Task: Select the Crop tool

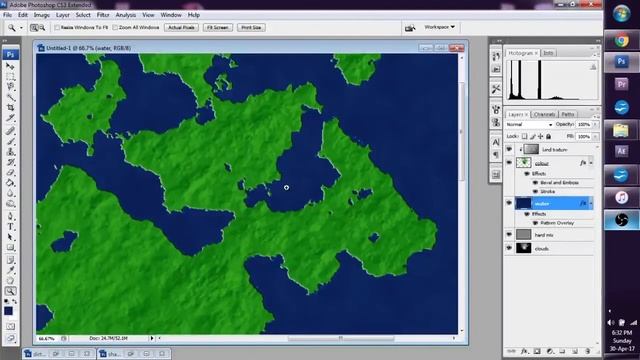Action: pos(10,108)
